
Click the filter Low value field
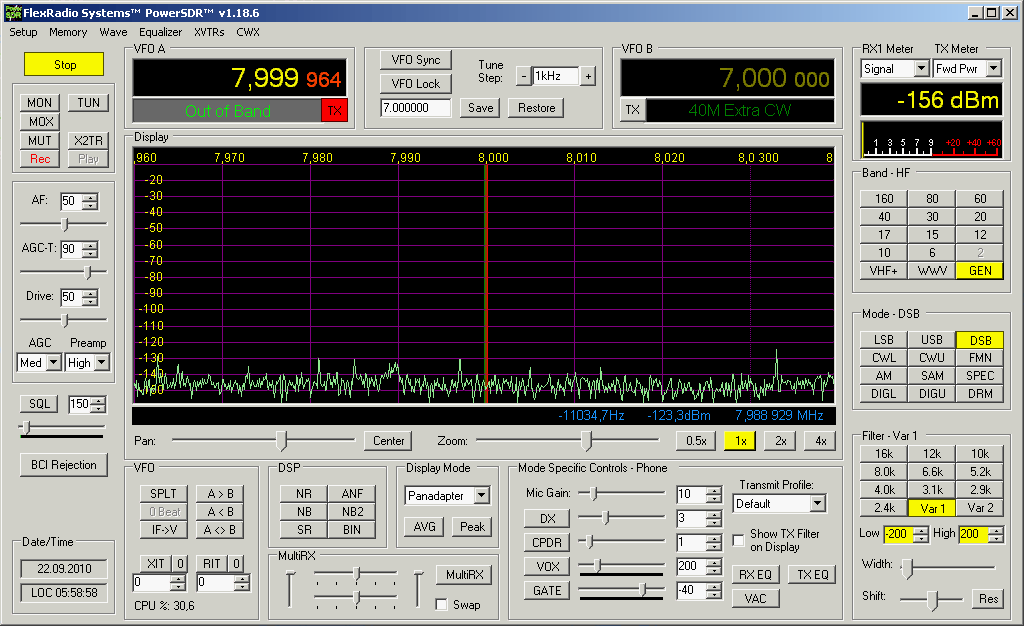899,534
